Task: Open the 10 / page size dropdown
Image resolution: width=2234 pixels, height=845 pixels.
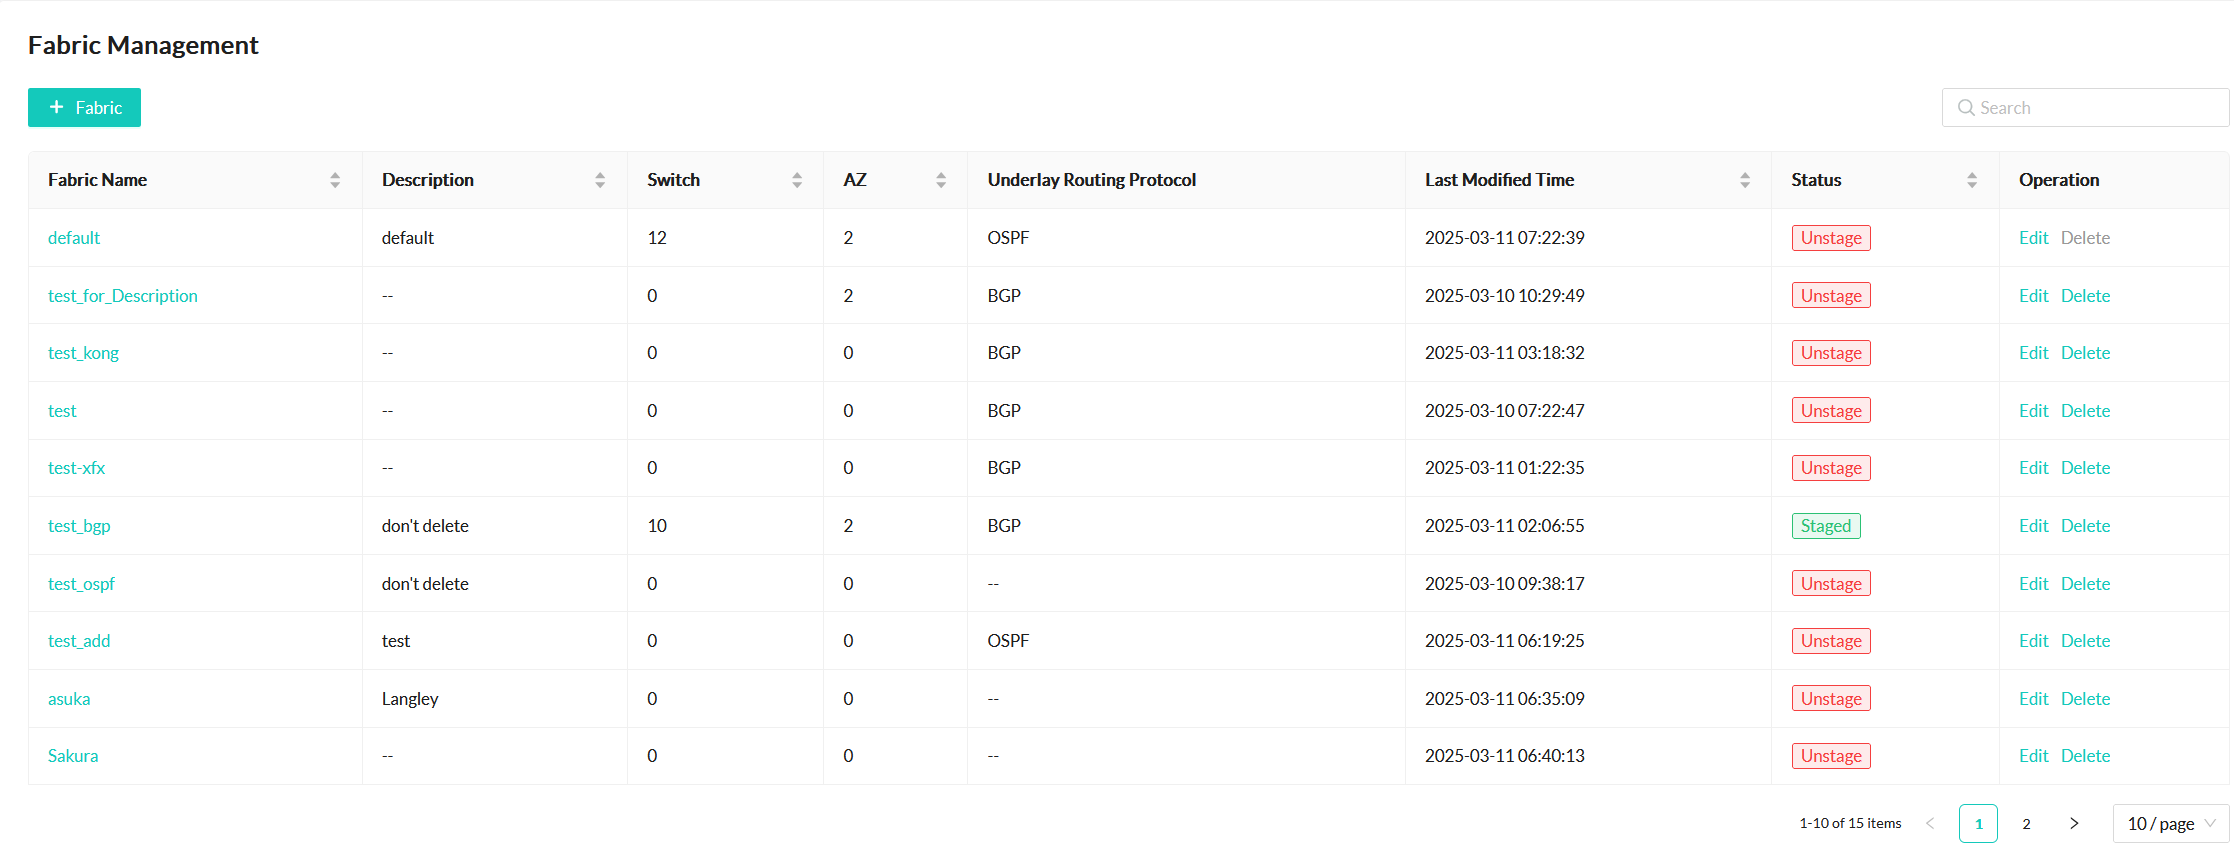Action: click(x=2171, y=823)
